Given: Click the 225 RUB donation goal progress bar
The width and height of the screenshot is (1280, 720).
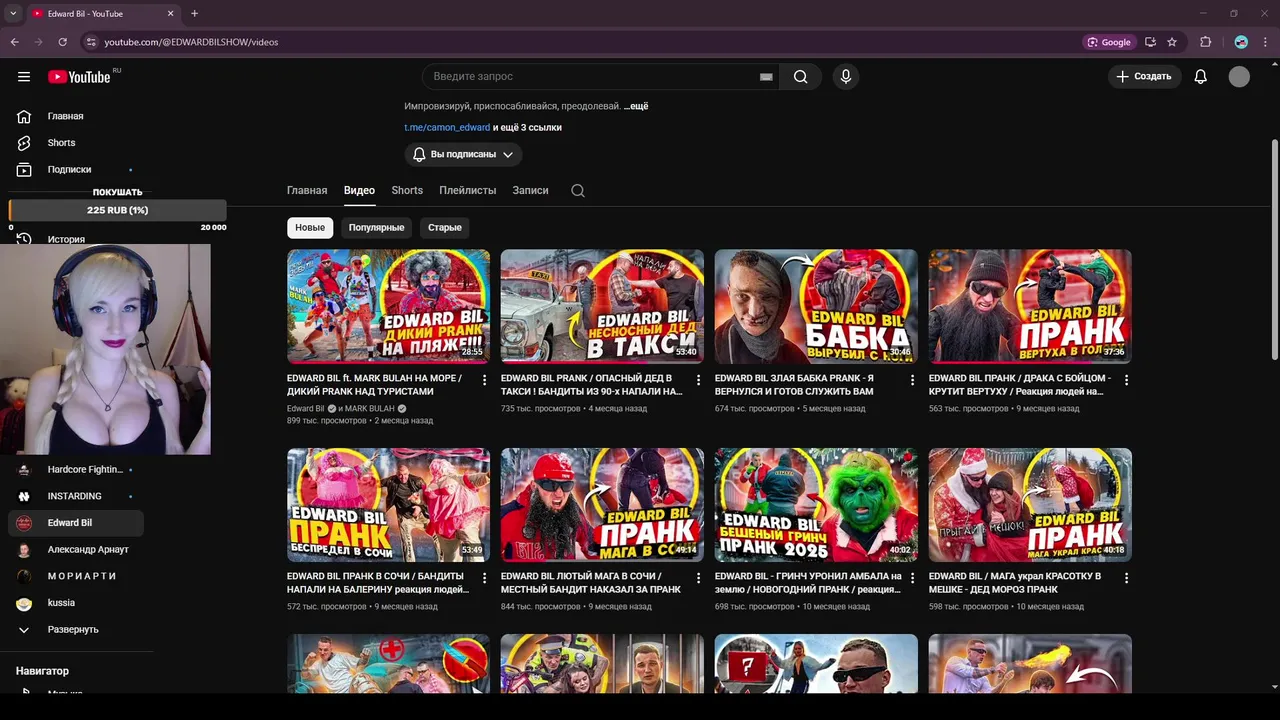Looking at the screenshot, I should (x=118, y=211).
